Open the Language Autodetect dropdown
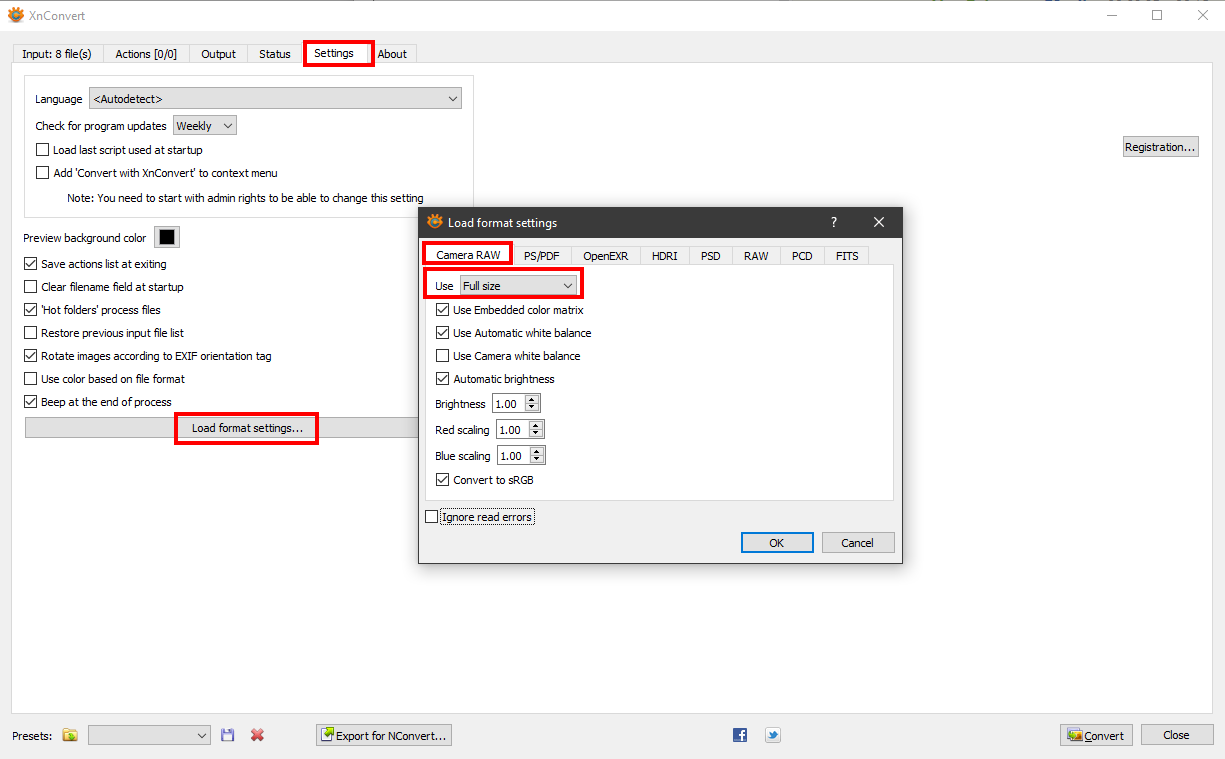 [x=275, y=99]
